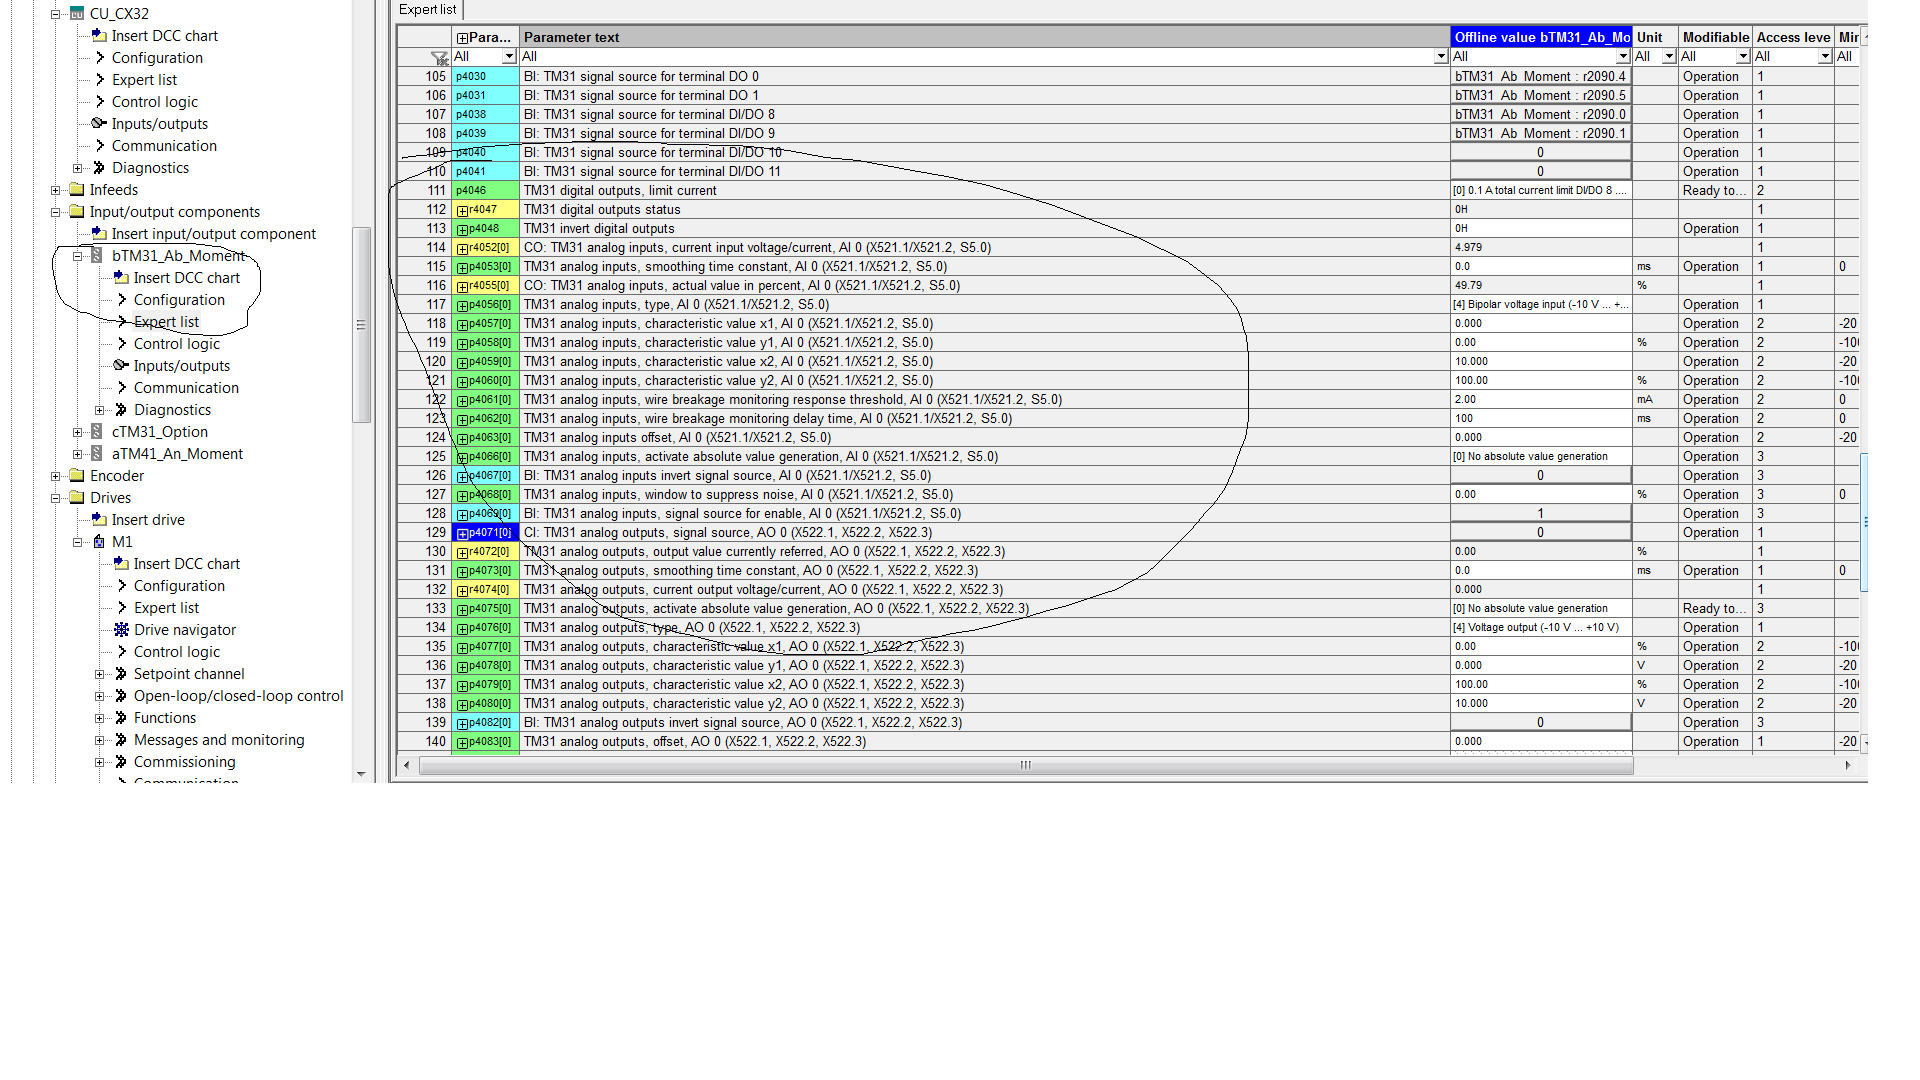Click the filter funnel icon in header row
Screen dimensions: 1920x1080
tap(439, 57)
